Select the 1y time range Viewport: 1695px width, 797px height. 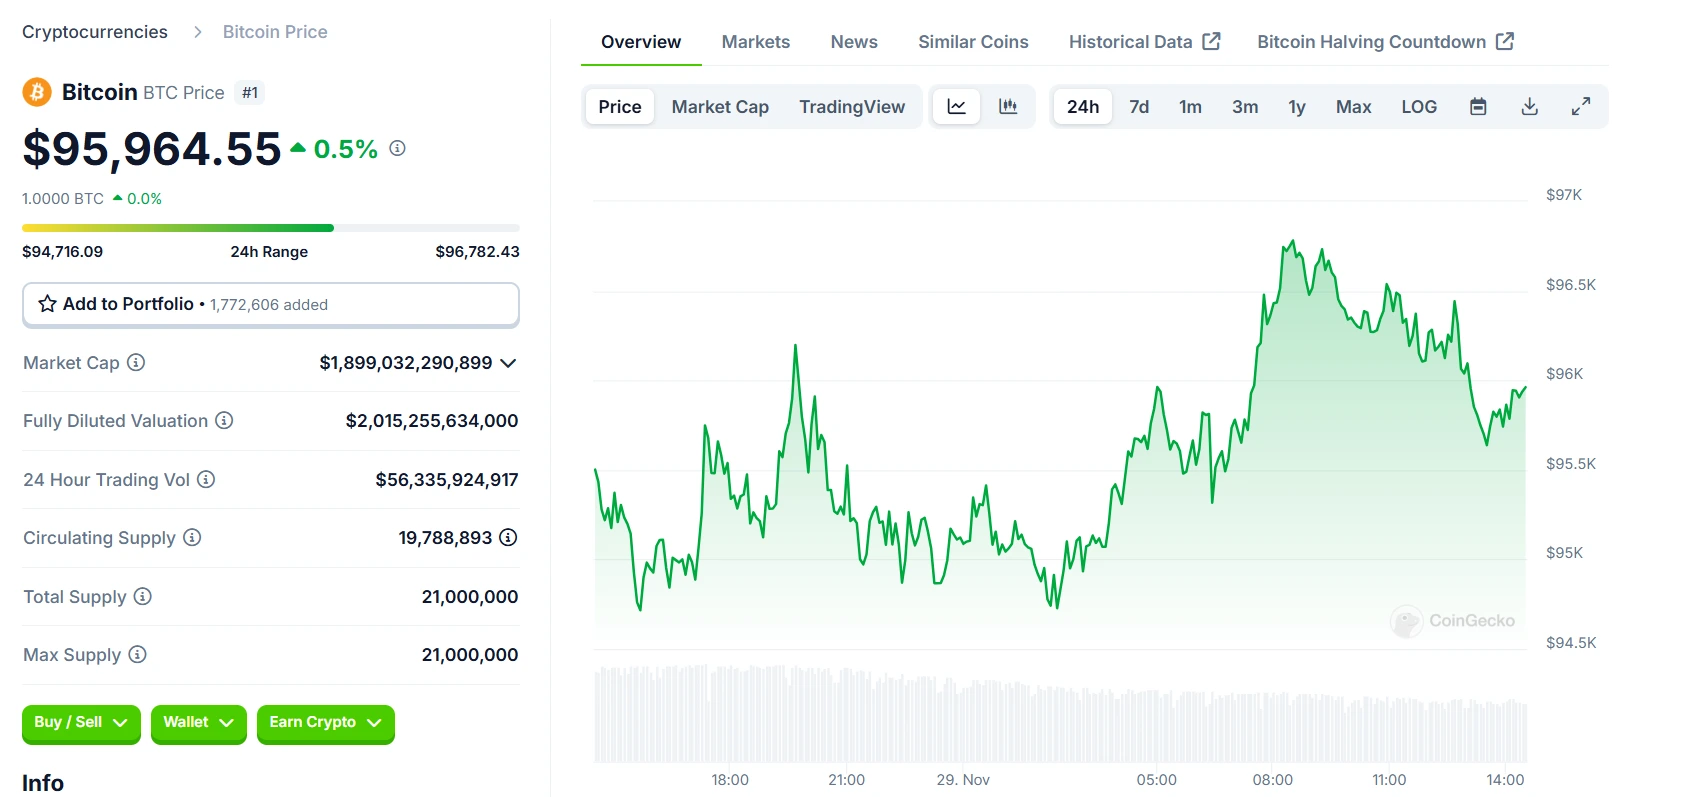(1297, 106)
